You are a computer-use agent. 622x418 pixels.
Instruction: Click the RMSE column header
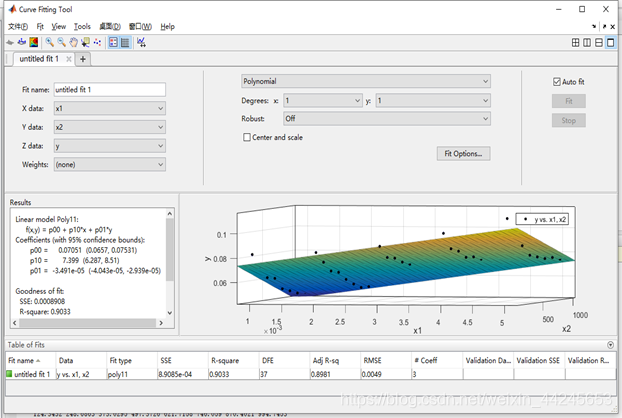[386, 360]
